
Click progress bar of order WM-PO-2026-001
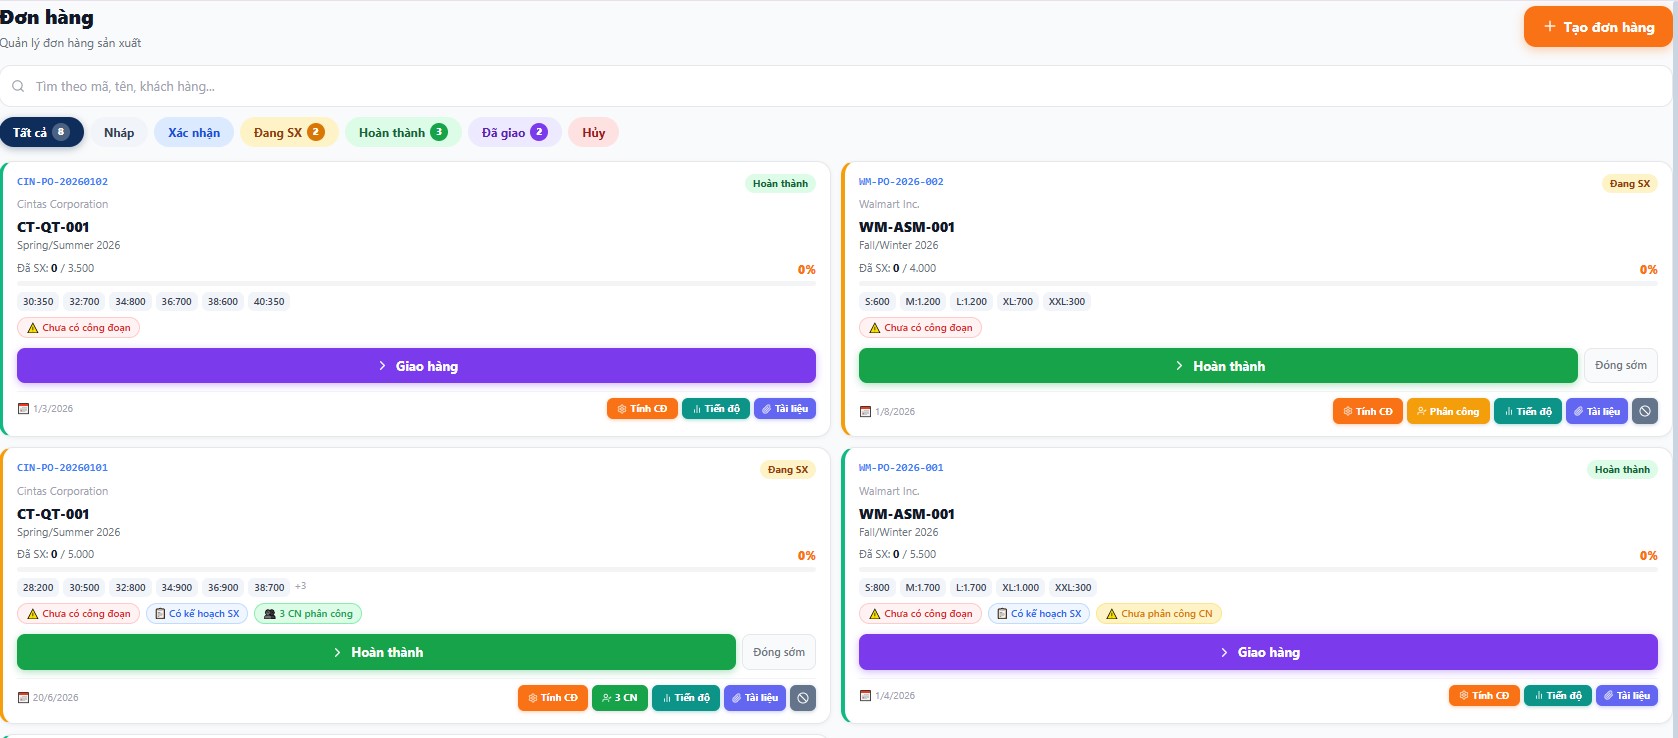(1258, 569)
